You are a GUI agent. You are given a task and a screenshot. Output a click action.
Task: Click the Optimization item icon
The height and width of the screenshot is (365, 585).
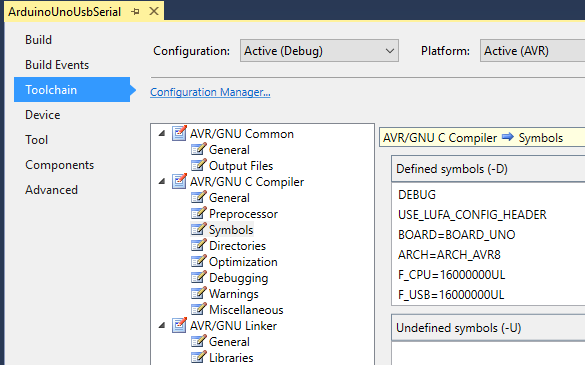(198, 262)
